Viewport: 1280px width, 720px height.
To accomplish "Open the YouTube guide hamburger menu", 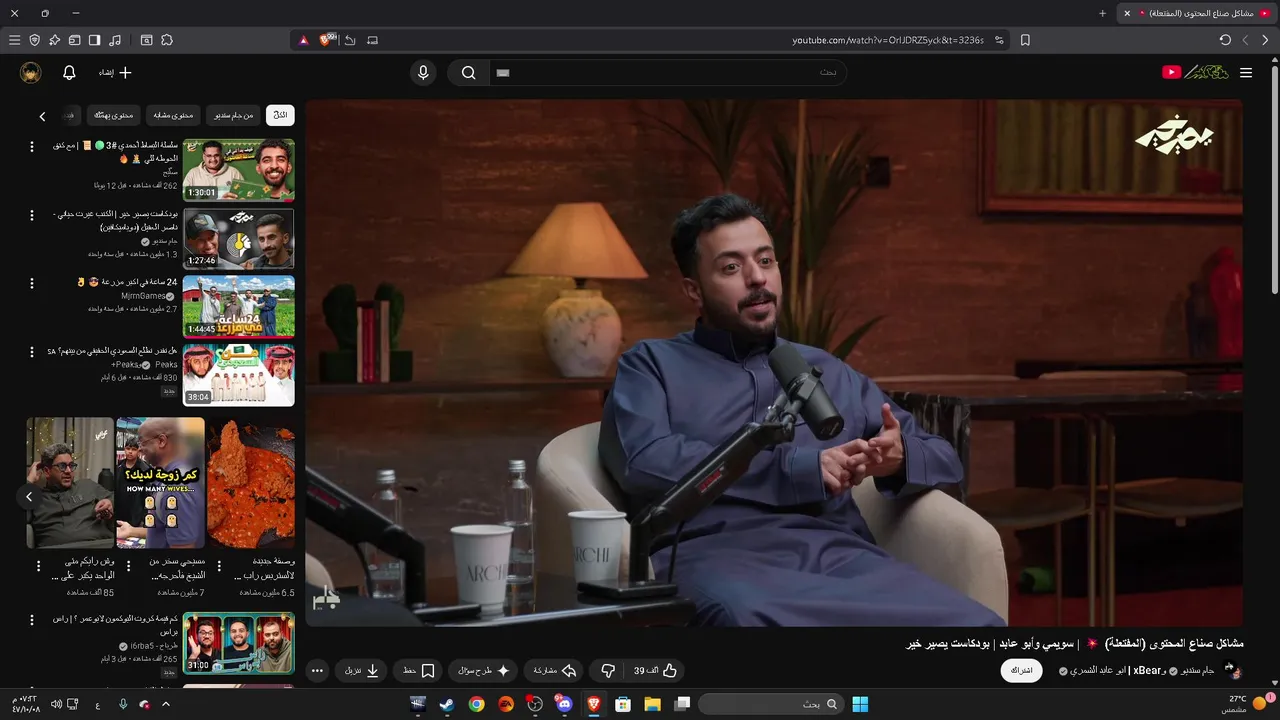I will point(1246,72).
